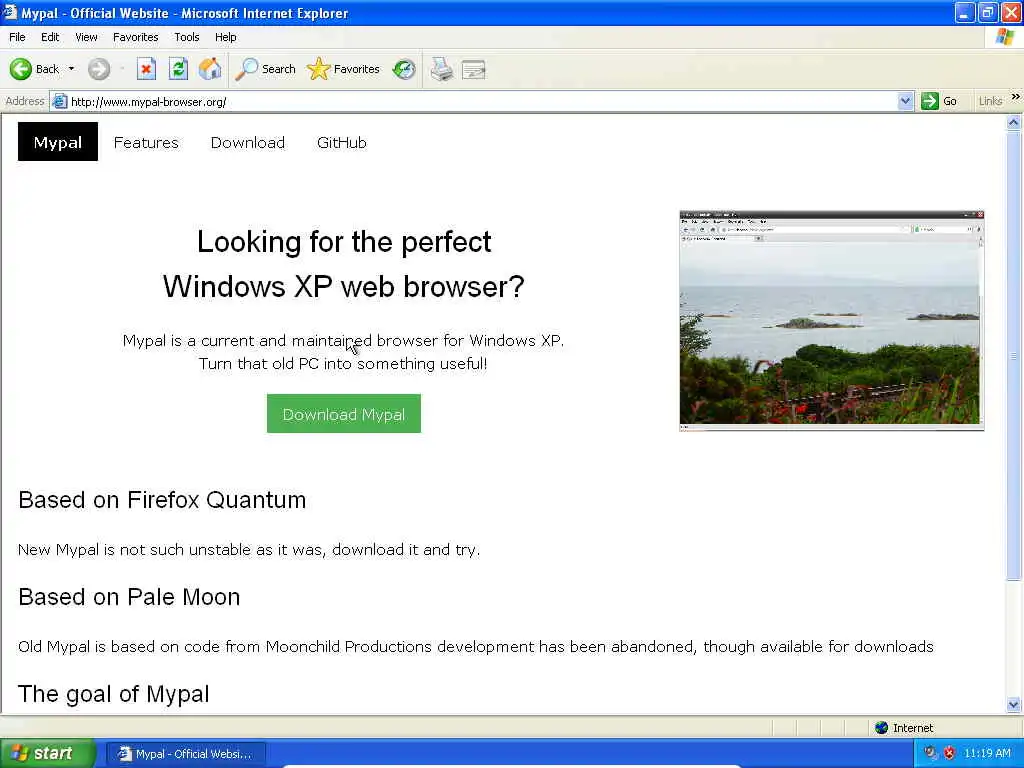This screenshot has height=768, width=1024.
Task: Expand the address bar URL dropdown
Action: tap(905, 101)
